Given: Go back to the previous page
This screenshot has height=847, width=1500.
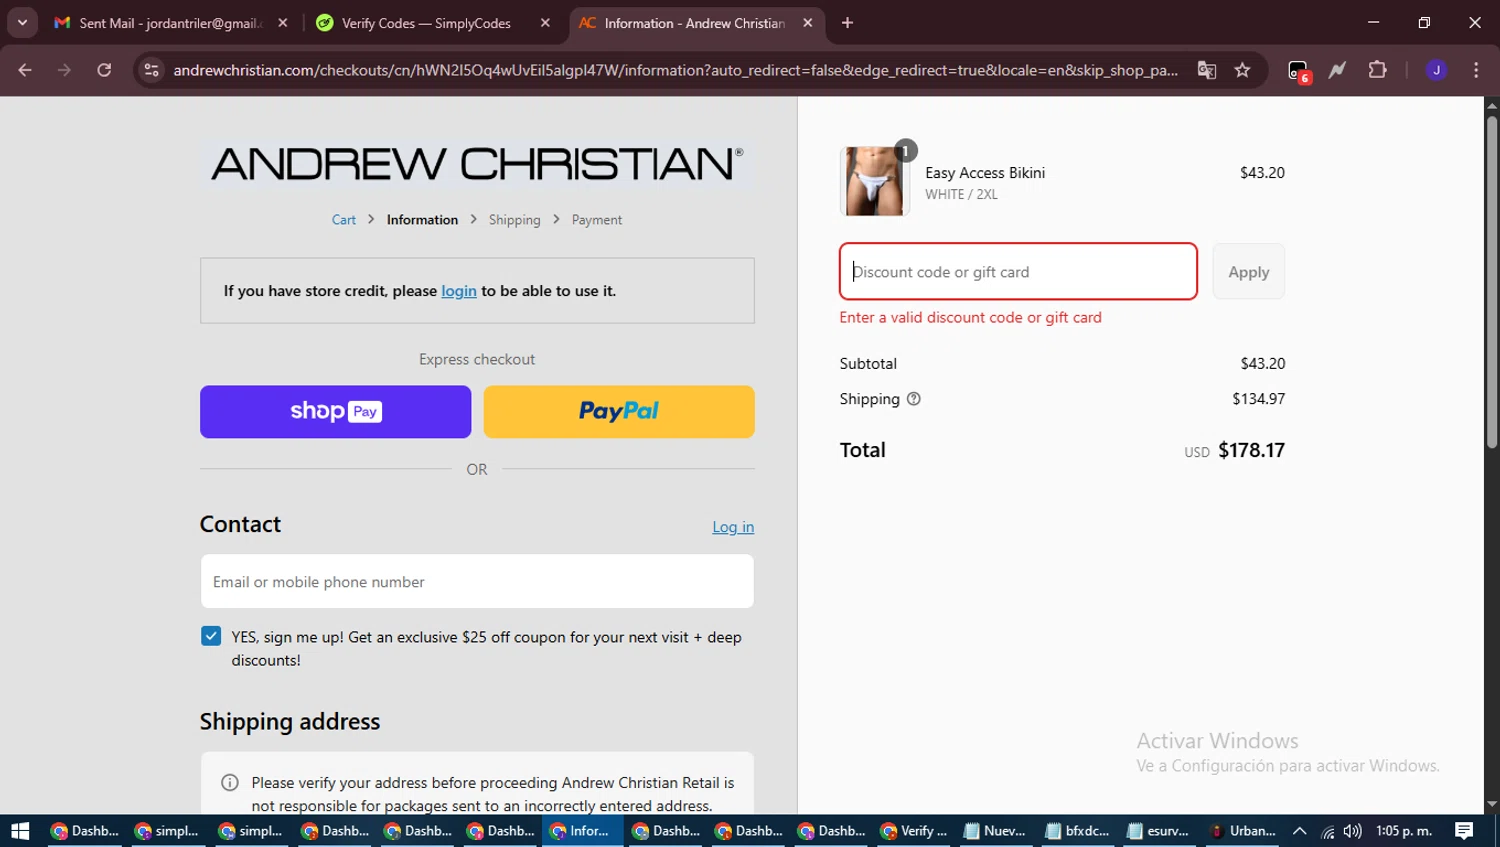Looking at the screenshot, I should click(x=25, y=70).
